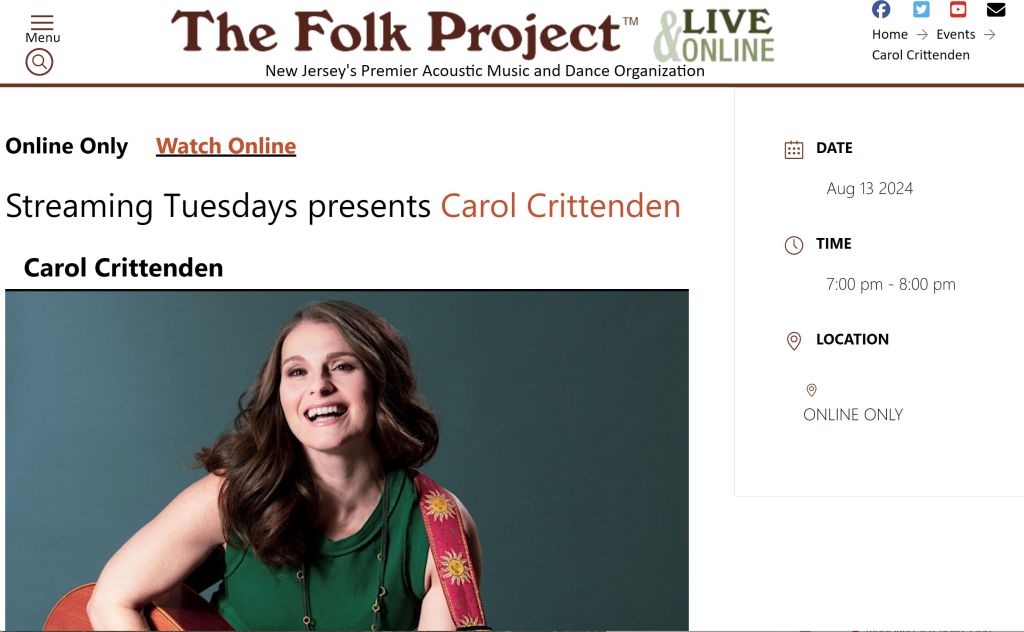Open the Facebook social icon
The height and width of the screenshot is (632, 1024).
[x=881, y=10]
